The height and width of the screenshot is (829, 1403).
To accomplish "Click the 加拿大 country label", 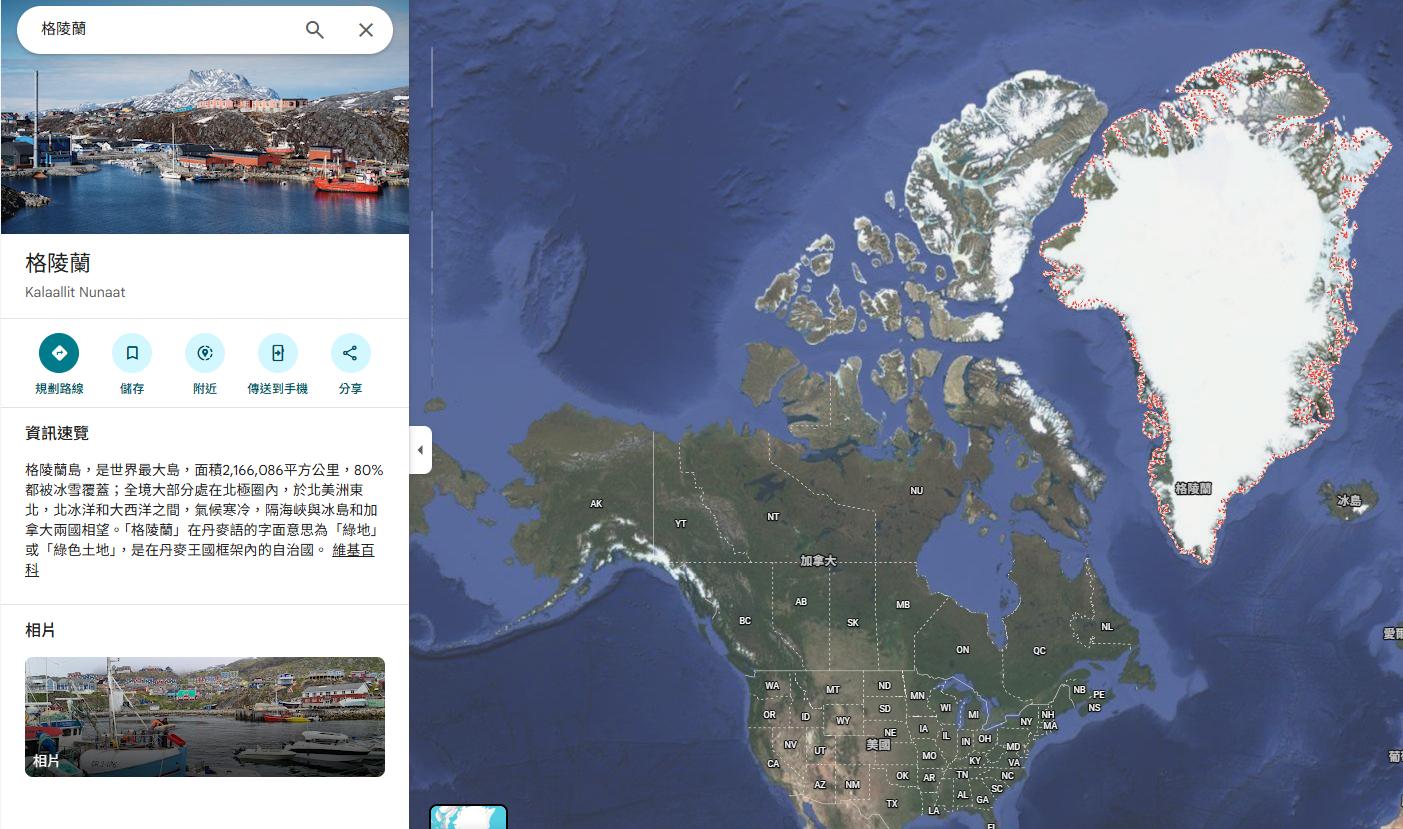I will [818, 562].
